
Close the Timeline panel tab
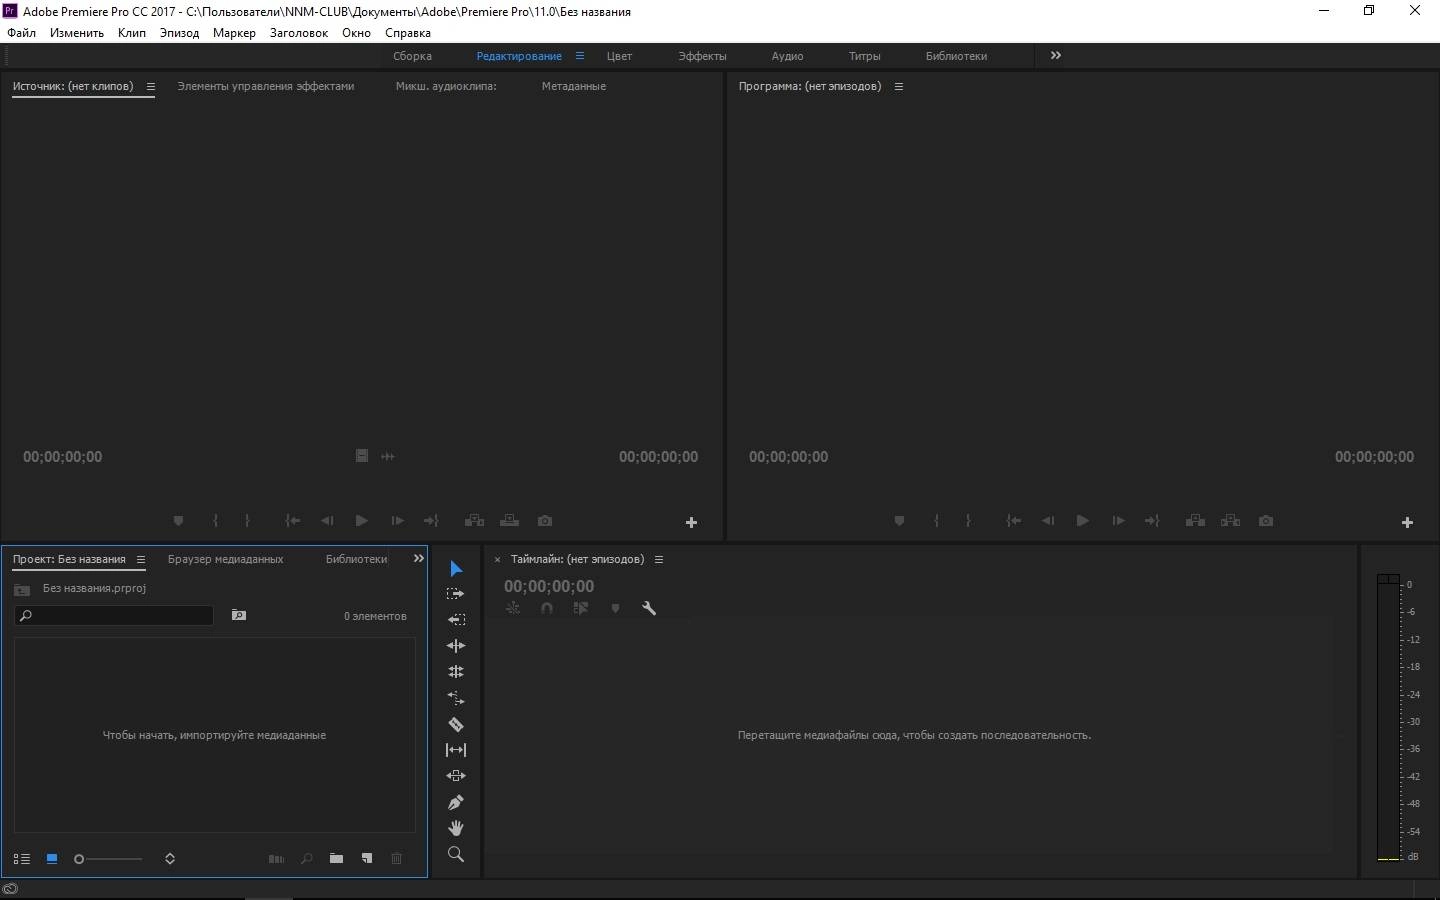click(497, 560)
